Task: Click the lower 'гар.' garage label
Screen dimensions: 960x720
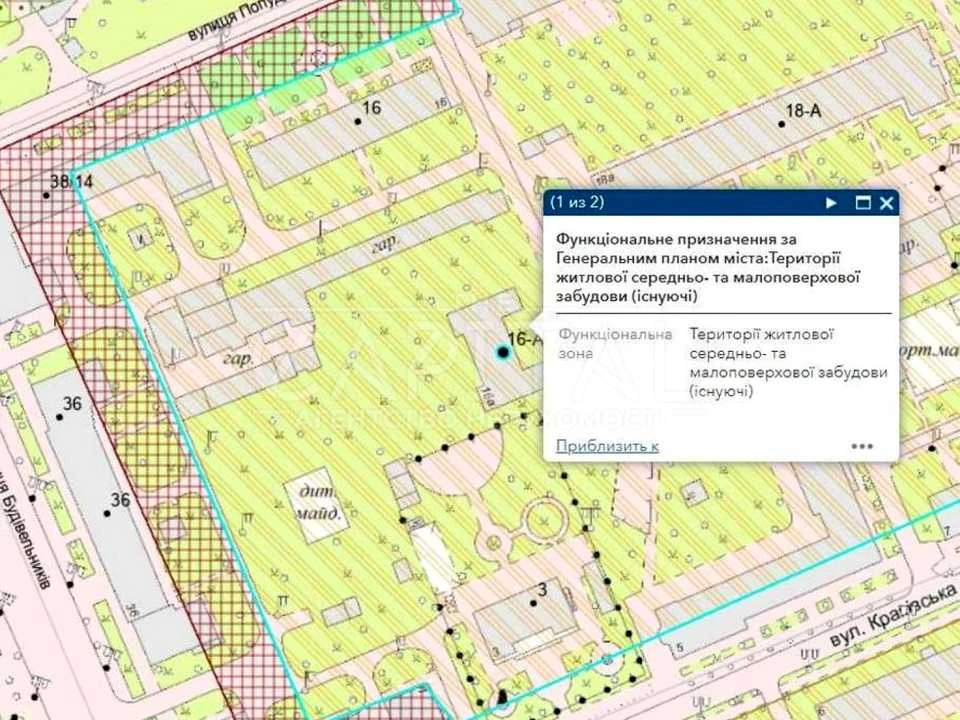Action: click(x=238, y=358)
